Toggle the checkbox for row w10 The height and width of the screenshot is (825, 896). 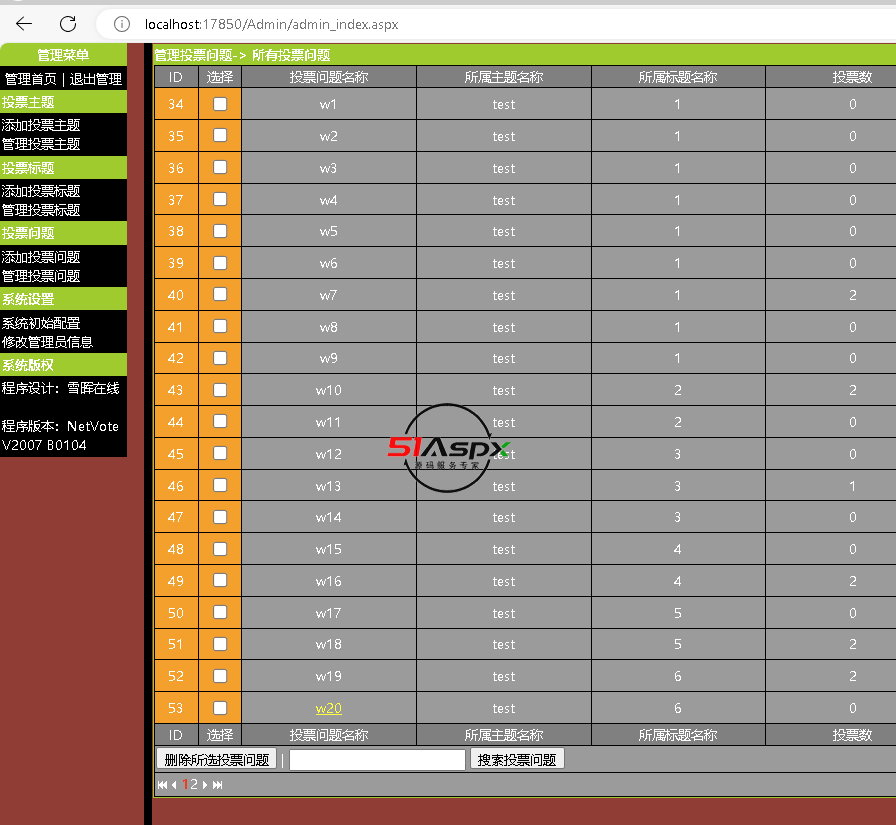pyautogui.click(x=220, y=390)
